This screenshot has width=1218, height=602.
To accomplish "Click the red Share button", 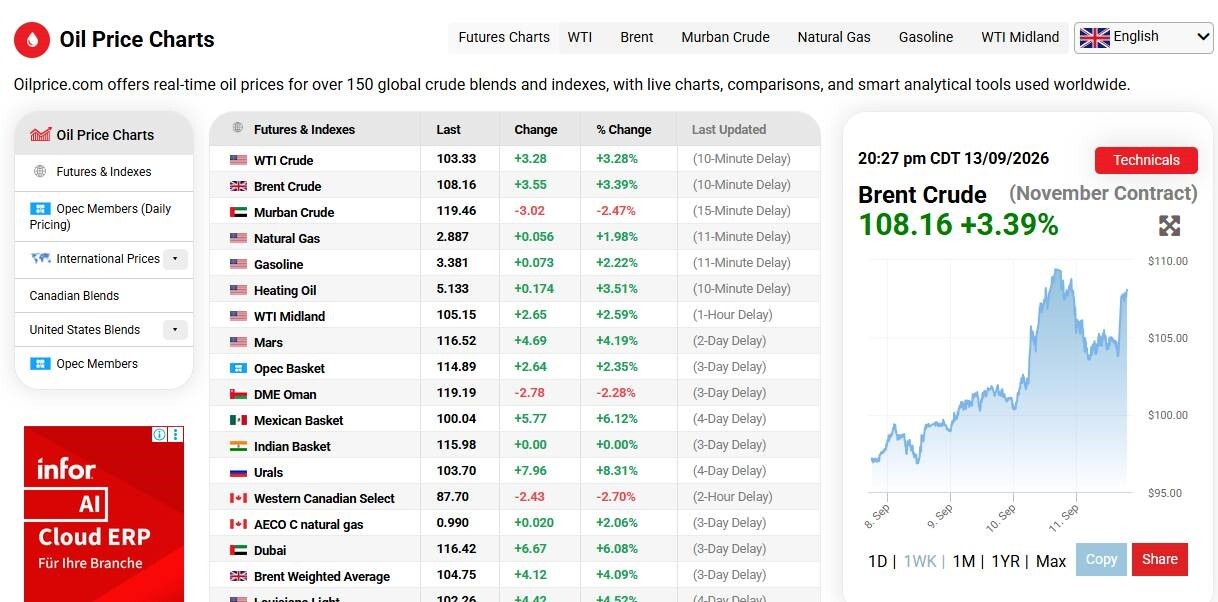I will coord(1160,559).
